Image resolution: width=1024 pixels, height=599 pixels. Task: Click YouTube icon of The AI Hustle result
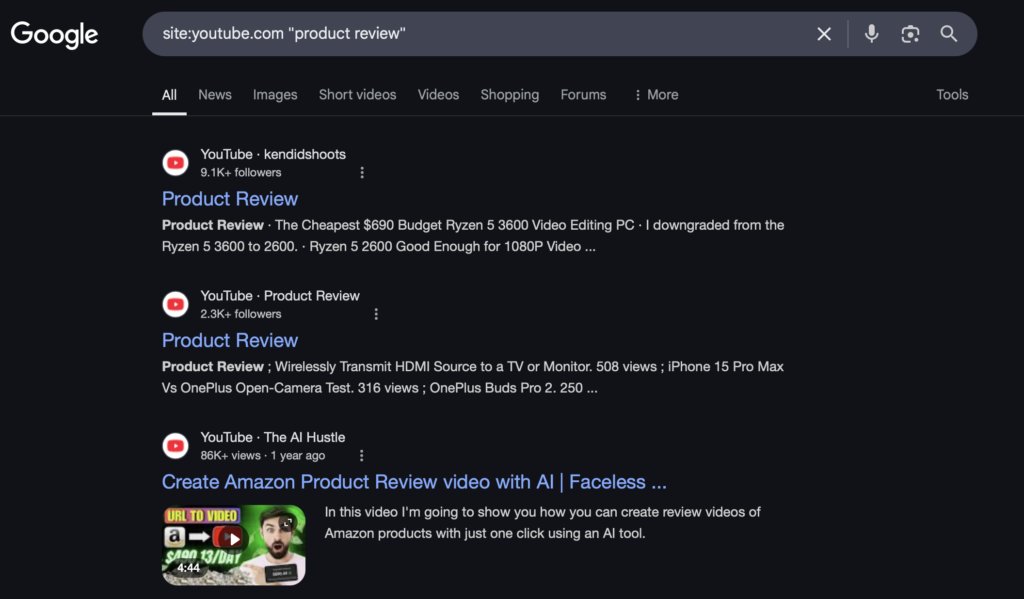(x=175, y=445)
